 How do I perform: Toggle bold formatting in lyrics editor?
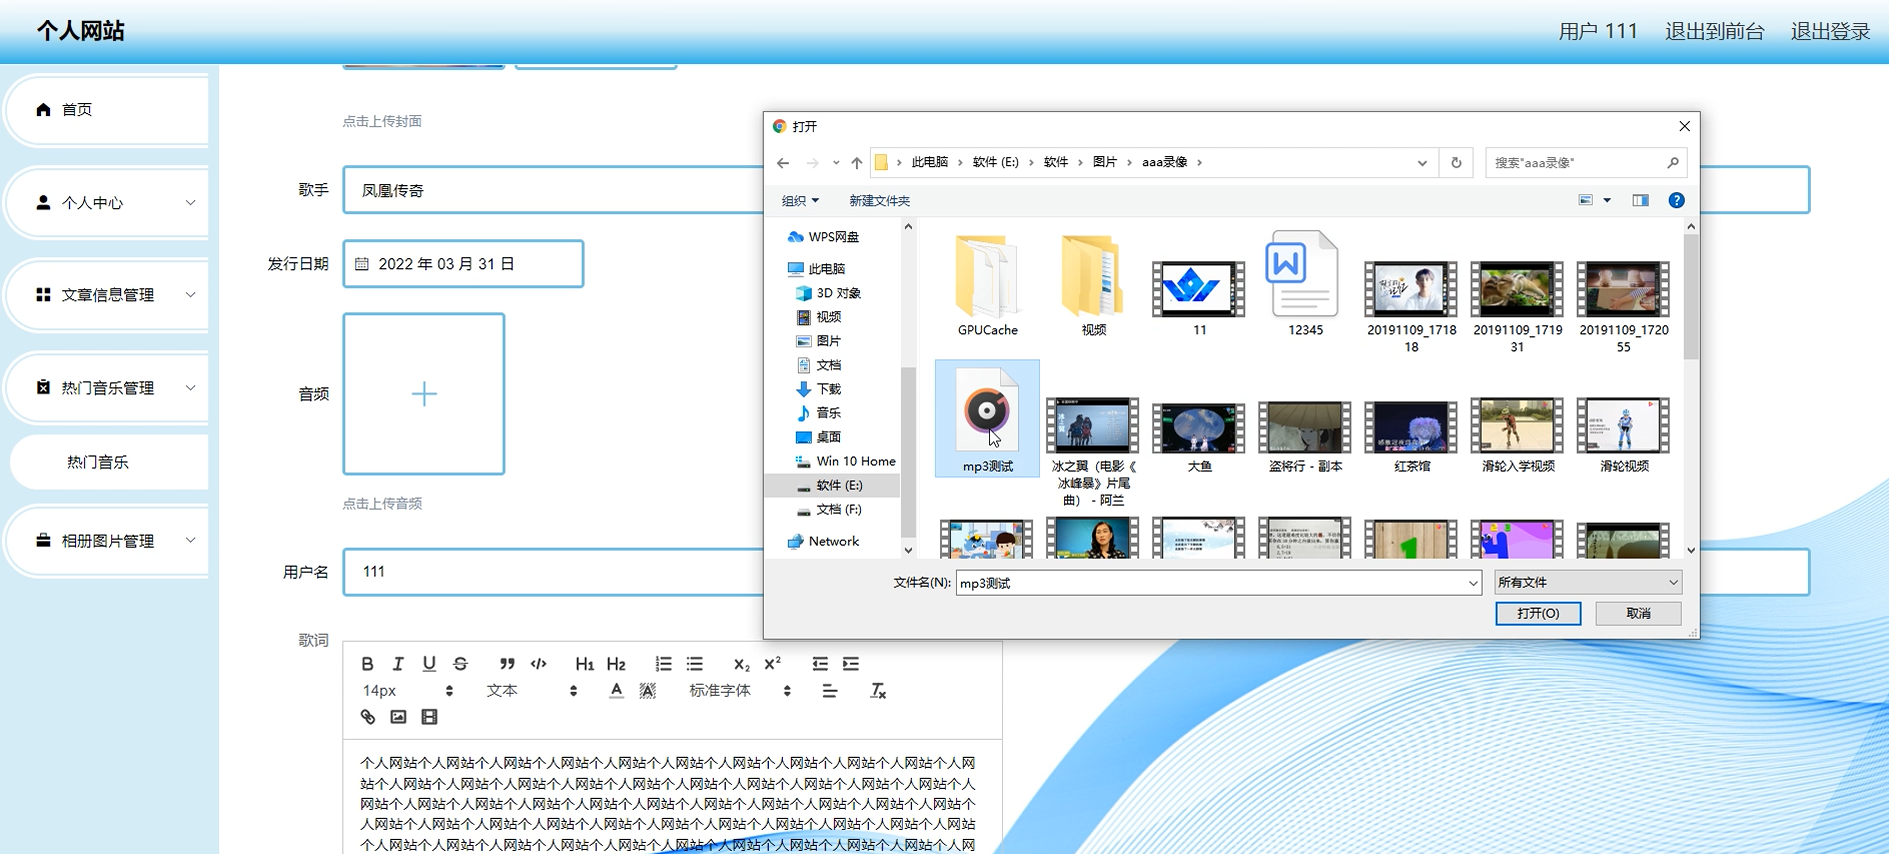tap(367, 664)
